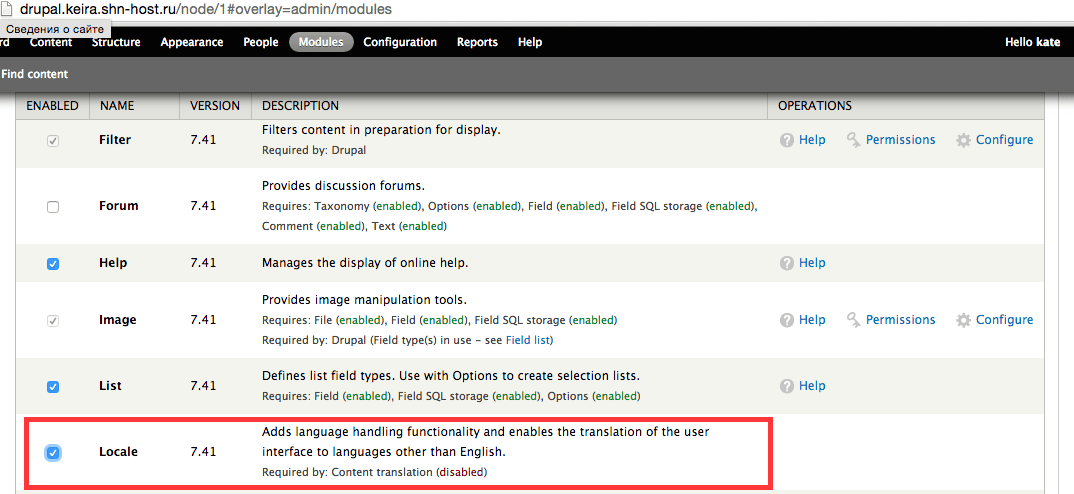
Task: Open the Configuration admin menu
Action: tap(400, 42)
